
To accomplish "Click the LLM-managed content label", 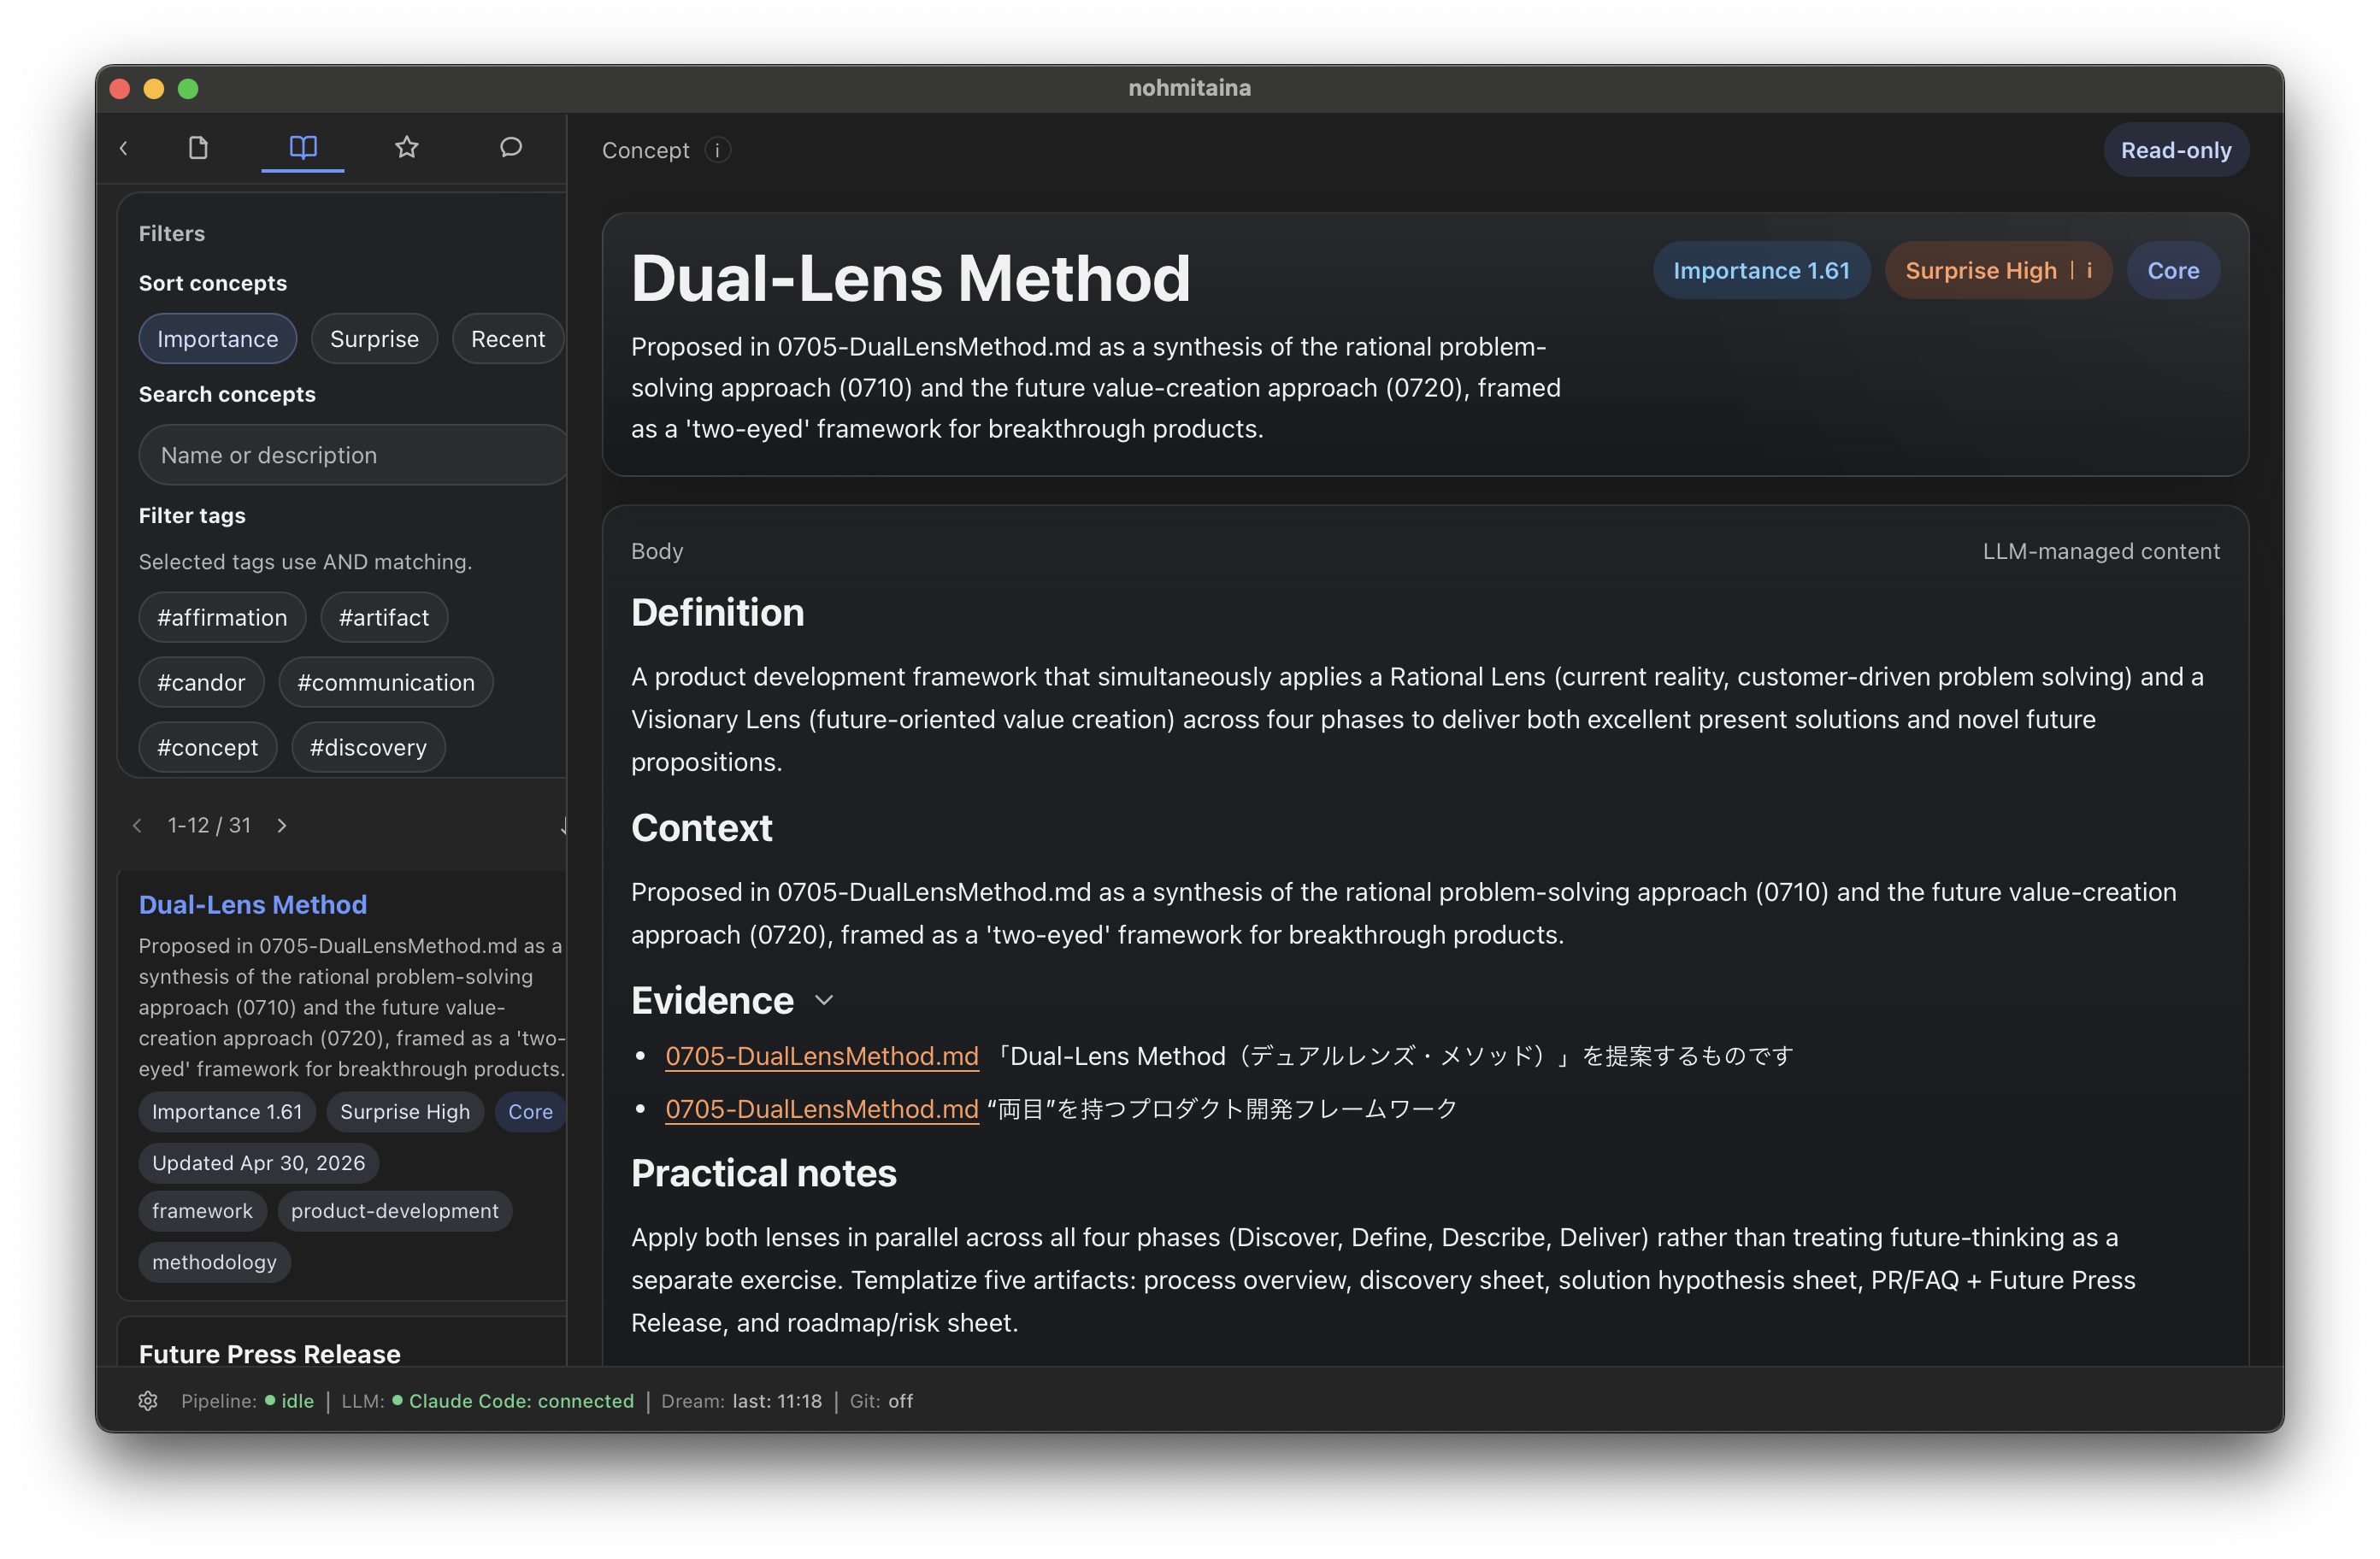I will coord(2101,551).
